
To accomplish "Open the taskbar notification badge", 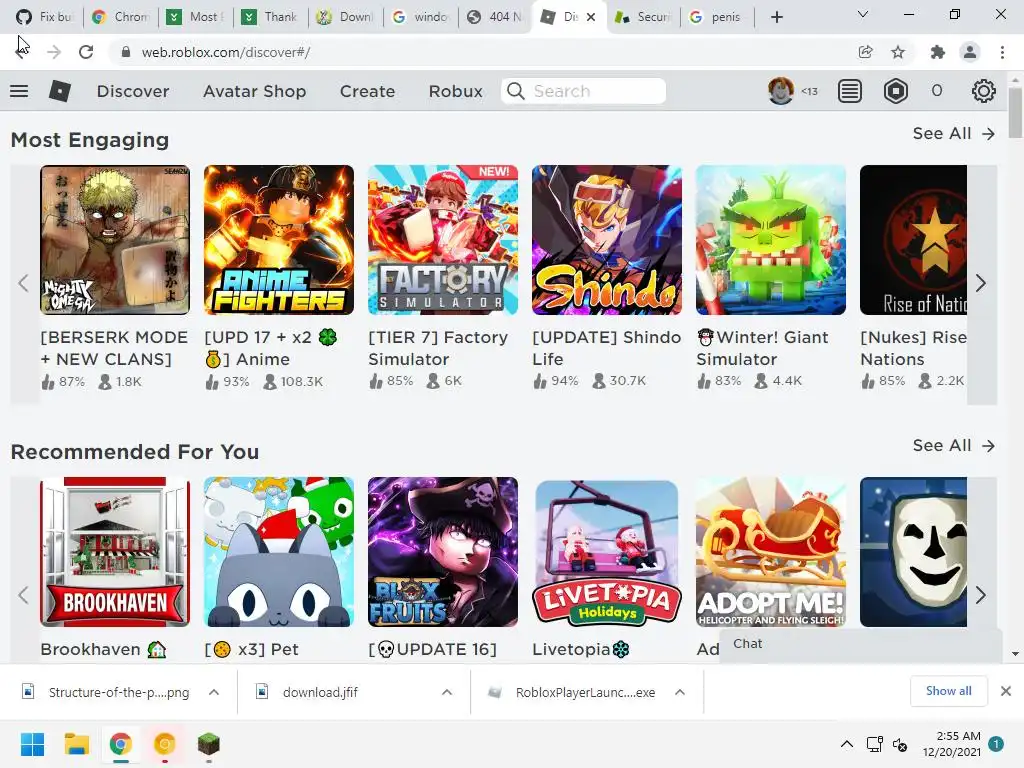I will coord(996,744).
